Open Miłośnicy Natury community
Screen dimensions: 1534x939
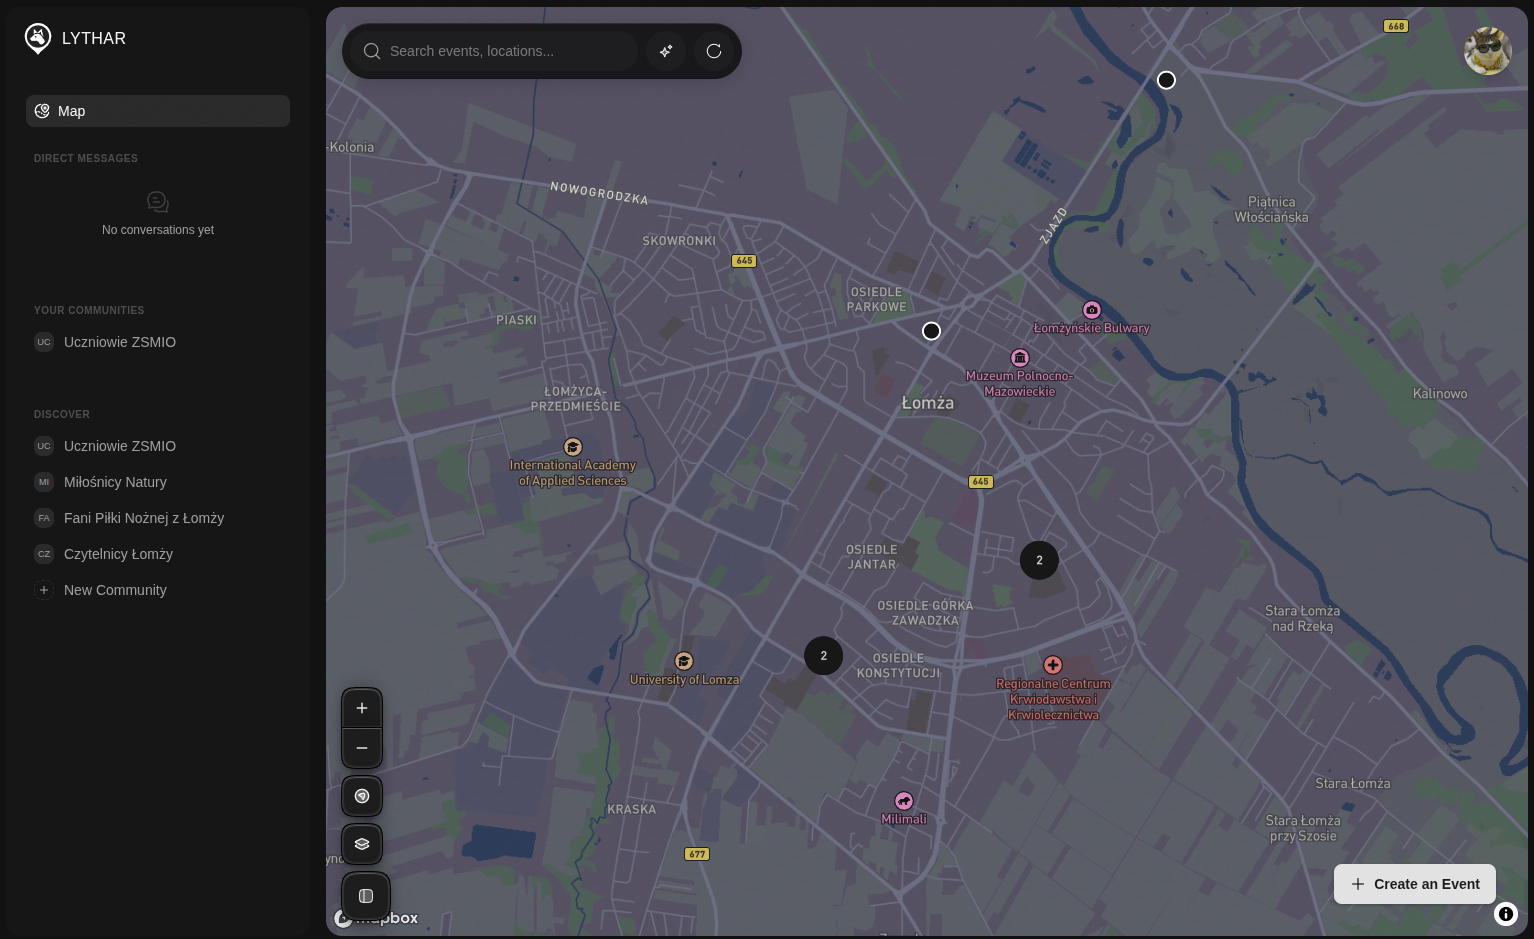point(115,482)
